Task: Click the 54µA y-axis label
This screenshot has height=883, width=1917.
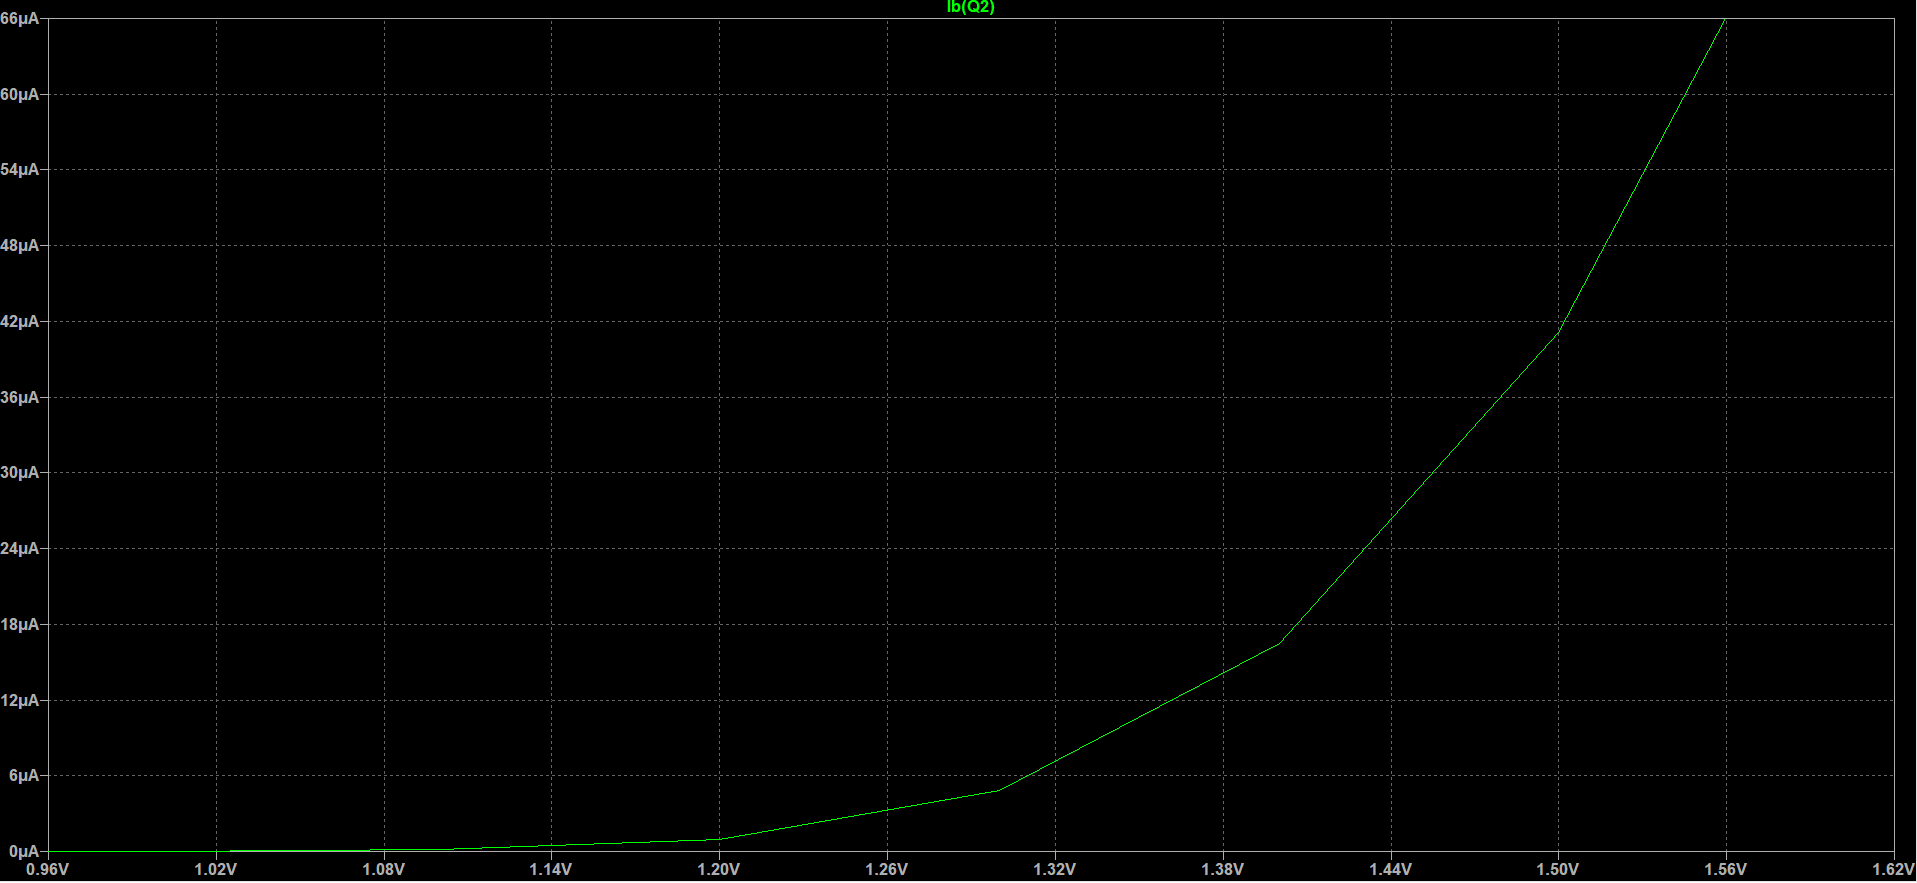Action: [x=20, y=170]
